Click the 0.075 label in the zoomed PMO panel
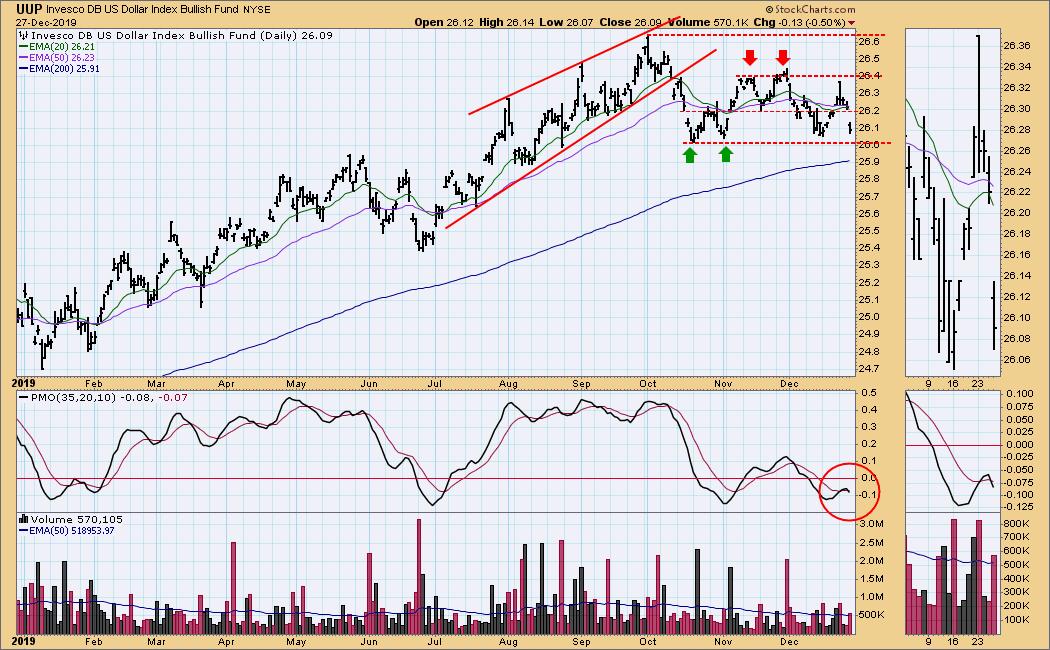Image resolution: width=1050 pixels, height=650 pixels. click(1020, 406)
